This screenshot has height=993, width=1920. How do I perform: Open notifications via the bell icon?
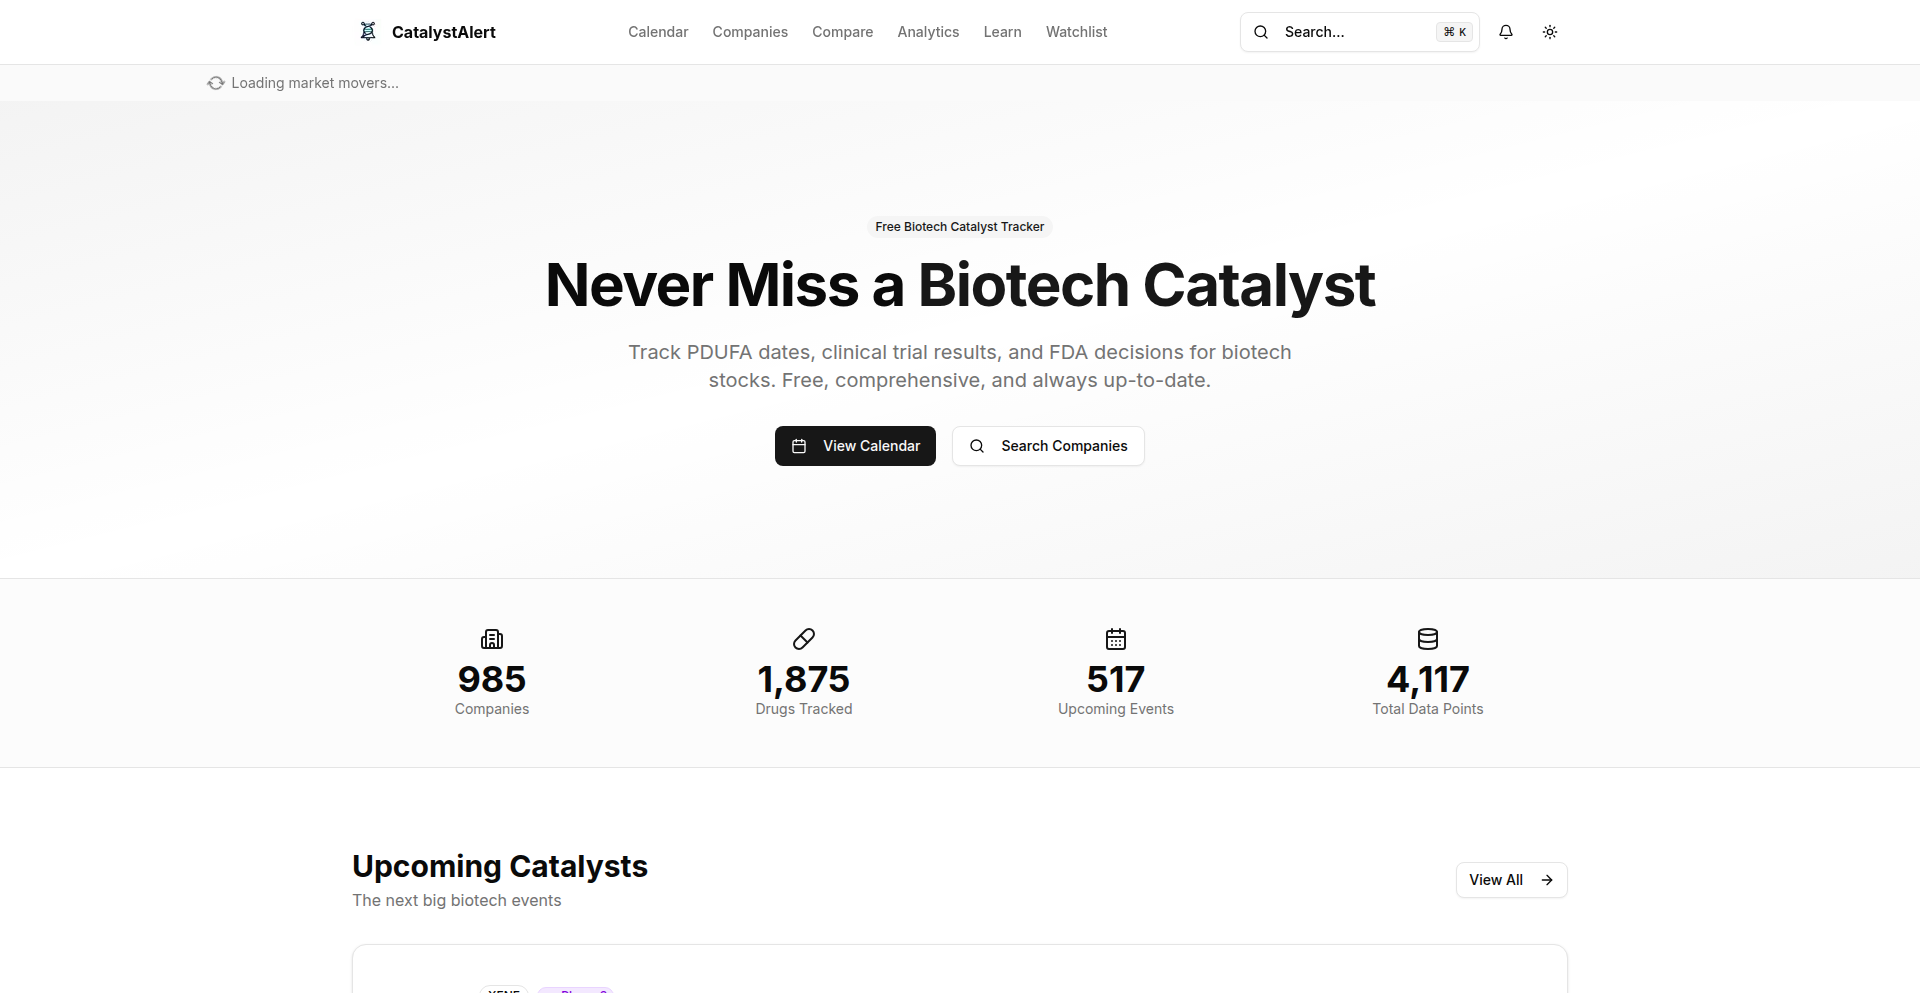click(1505, 31)
